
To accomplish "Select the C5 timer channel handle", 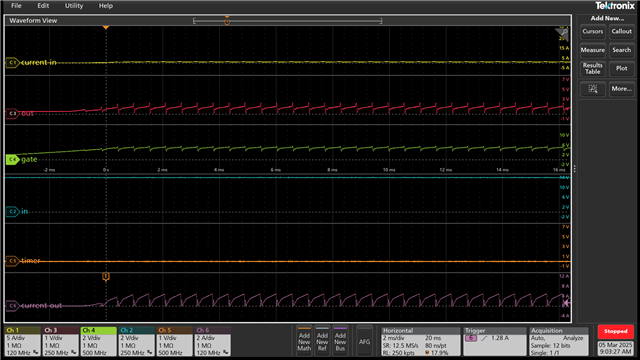I will click(12, 260).
